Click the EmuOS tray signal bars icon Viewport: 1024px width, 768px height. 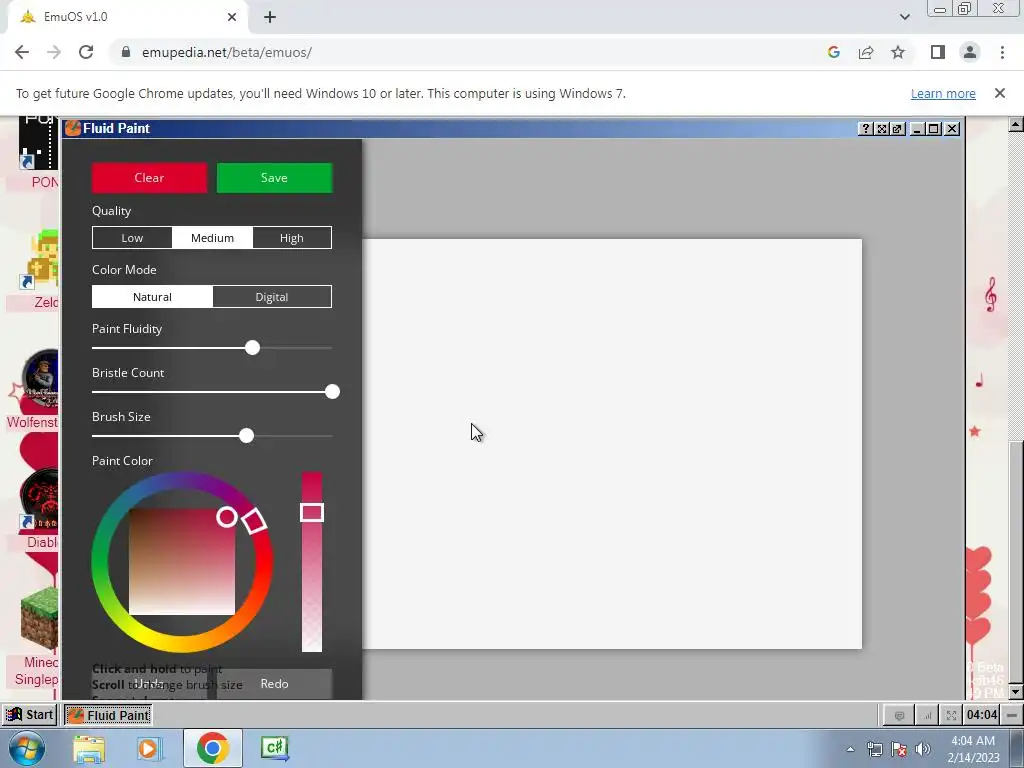(x=927, y=716)
